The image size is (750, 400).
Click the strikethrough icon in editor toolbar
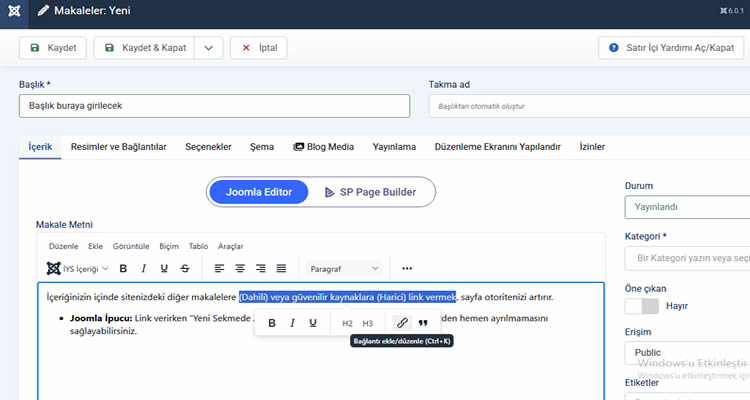coord(185,269)
